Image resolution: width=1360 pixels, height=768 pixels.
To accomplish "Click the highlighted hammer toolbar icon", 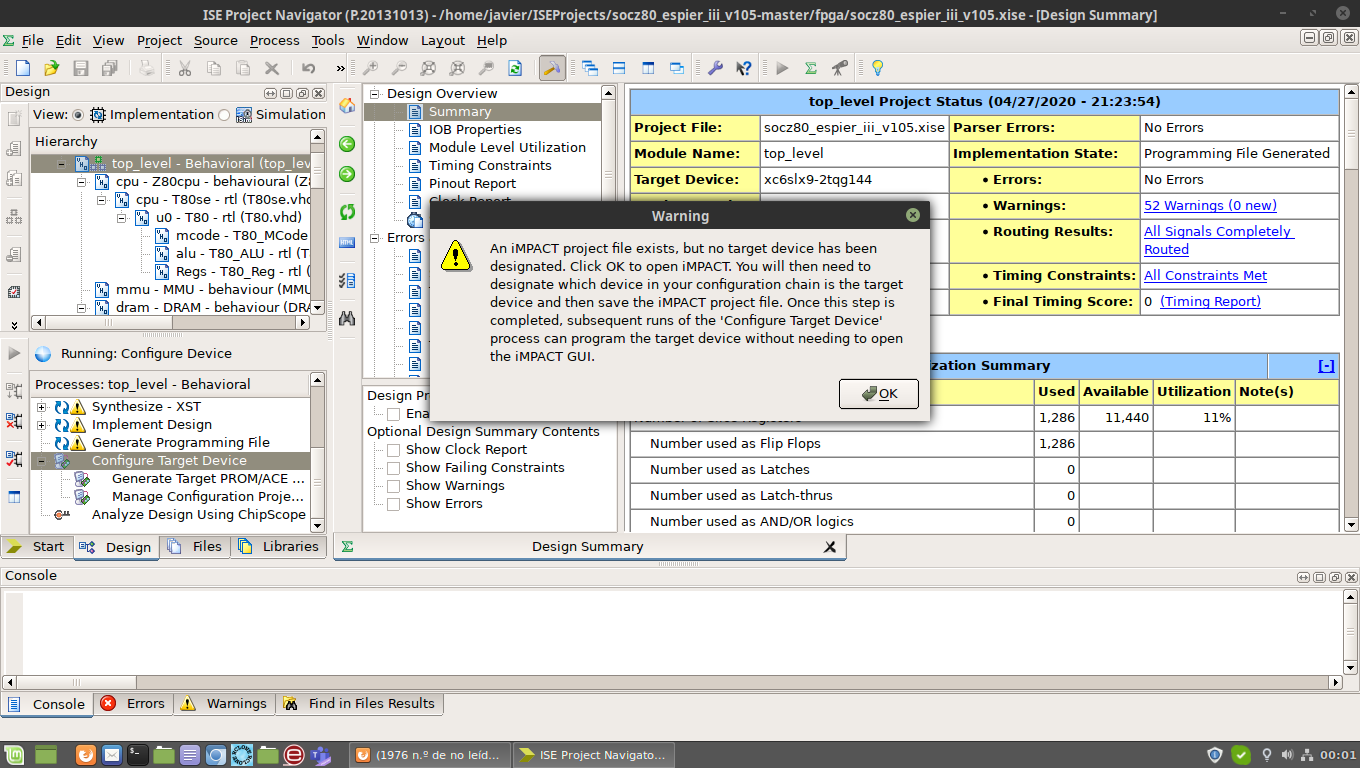I will [552, 68].
